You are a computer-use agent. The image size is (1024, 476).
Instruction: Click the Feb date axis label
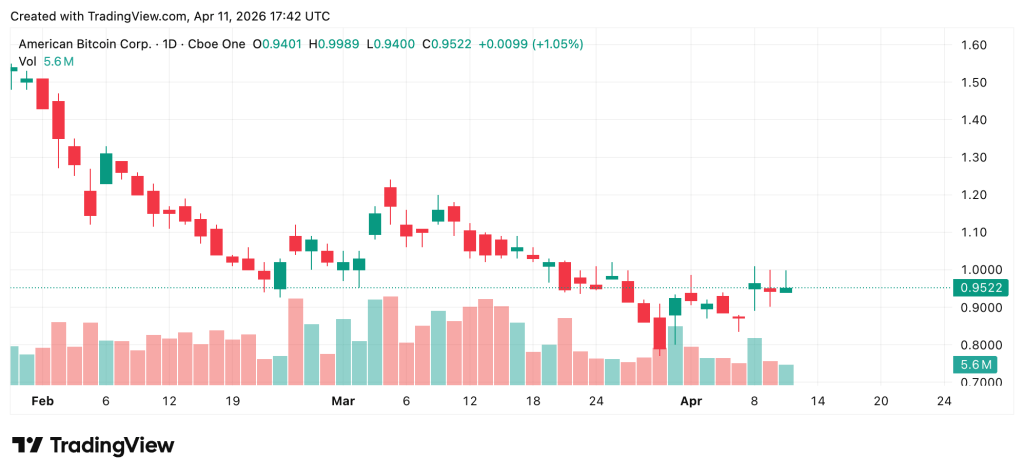pyautogui.click(x=41, y=400)
